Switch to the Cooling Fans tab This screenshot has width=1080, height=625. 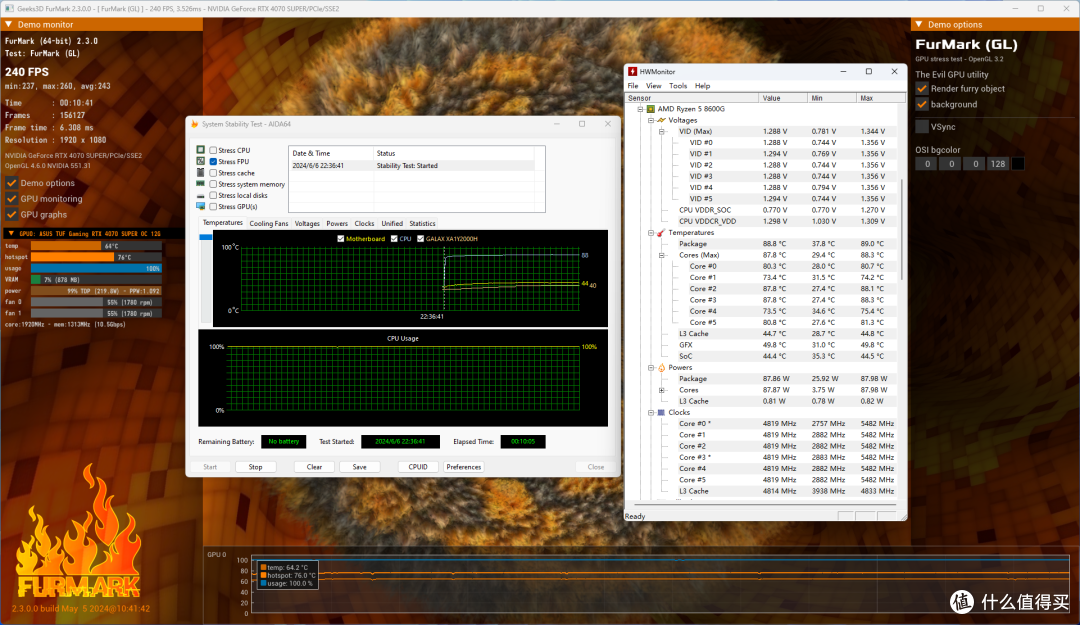tap(269, 223)
